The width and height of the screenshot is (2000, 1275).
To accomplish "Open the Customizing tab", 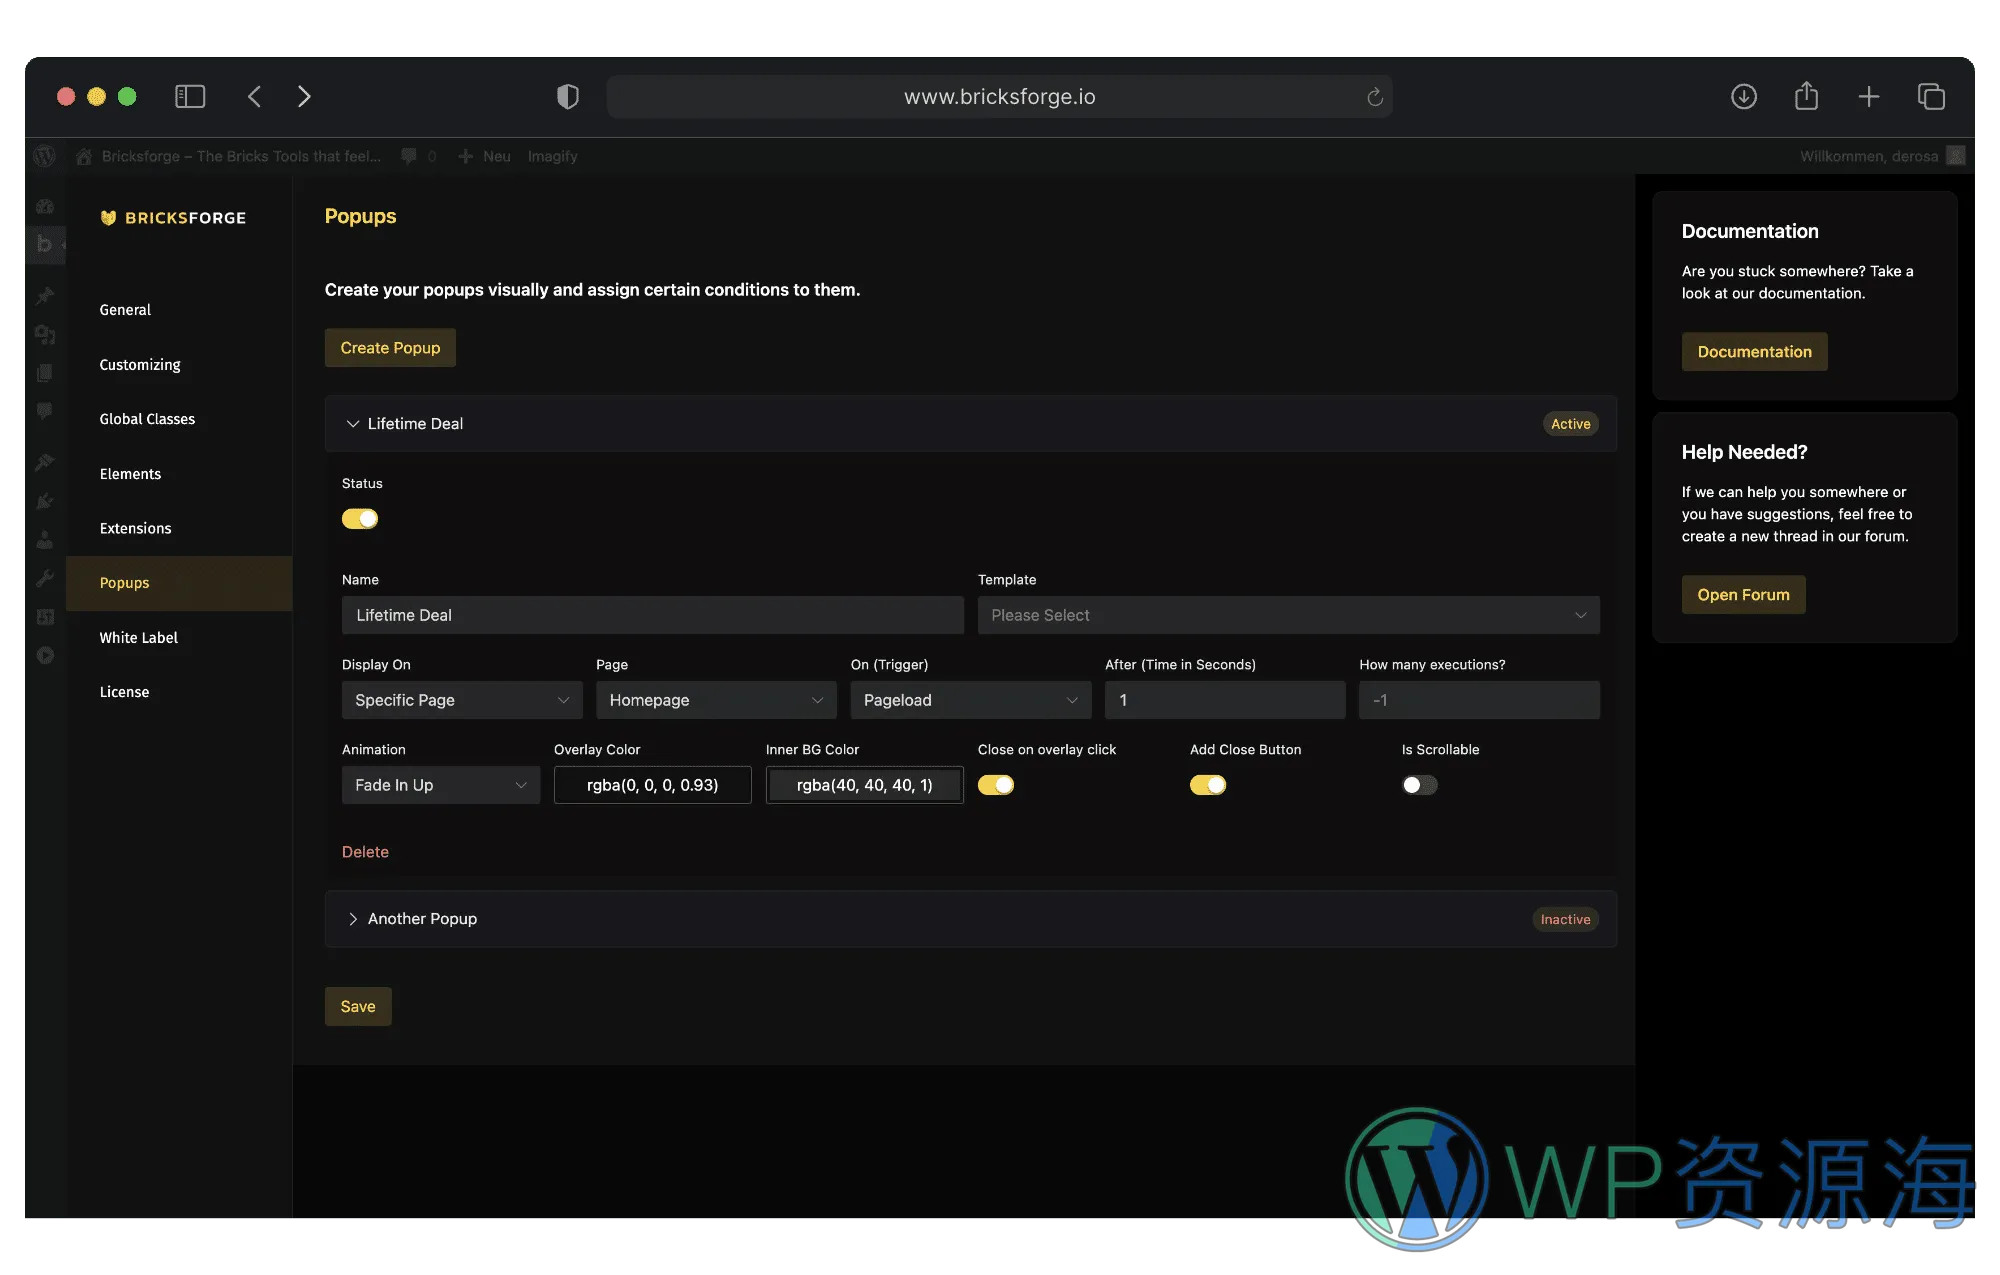I will click(140, 365).
